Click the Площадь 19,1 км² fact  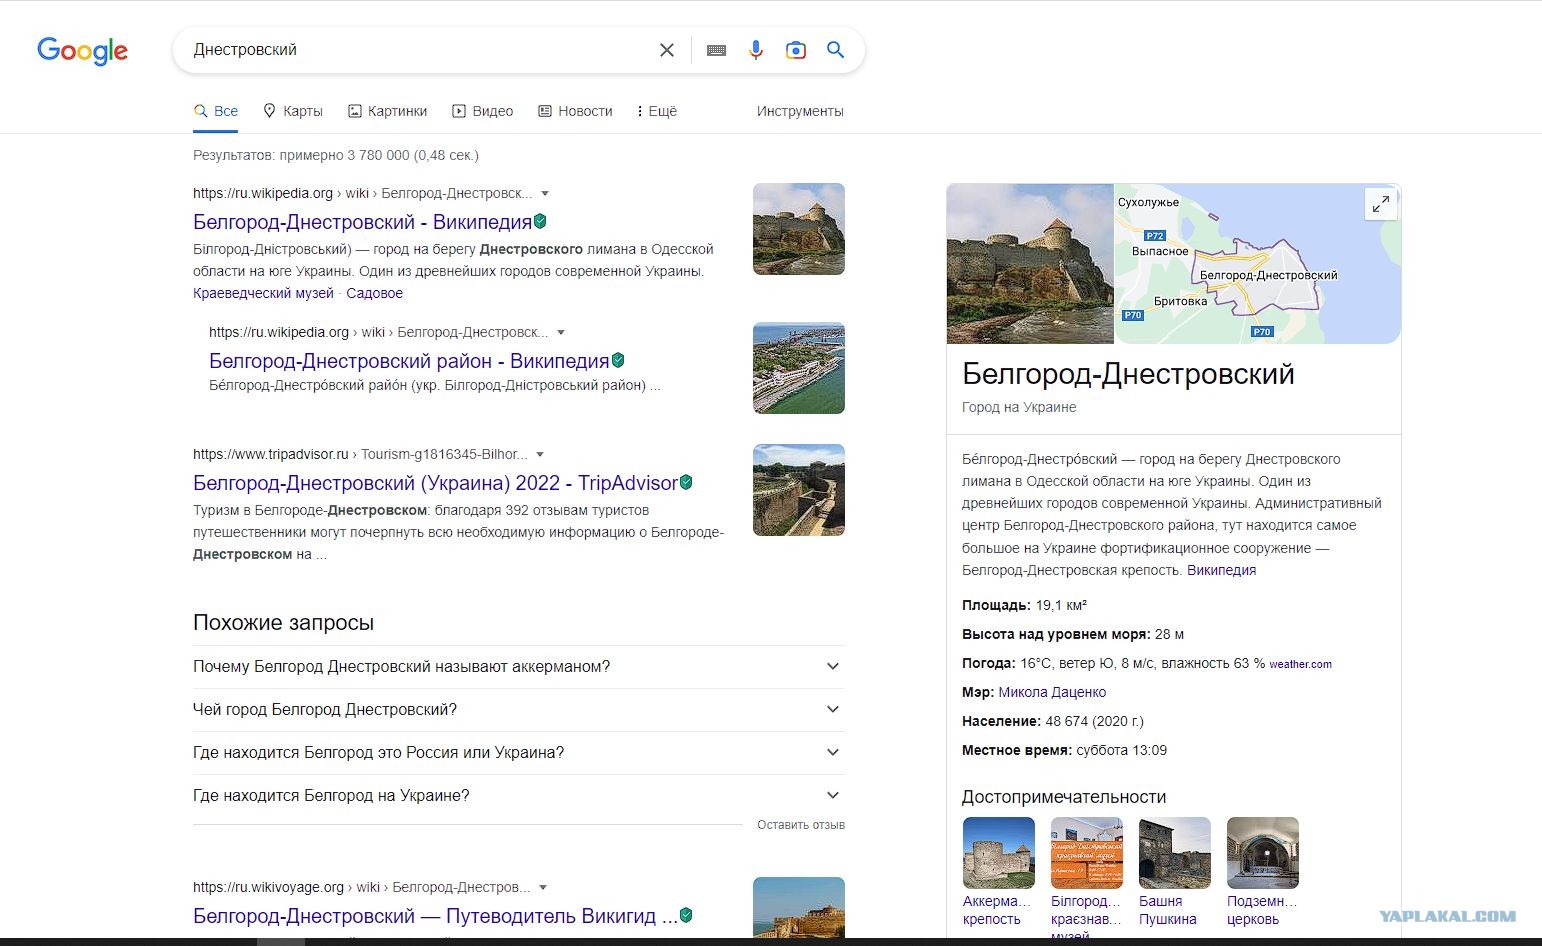(x=1025, y=605)
